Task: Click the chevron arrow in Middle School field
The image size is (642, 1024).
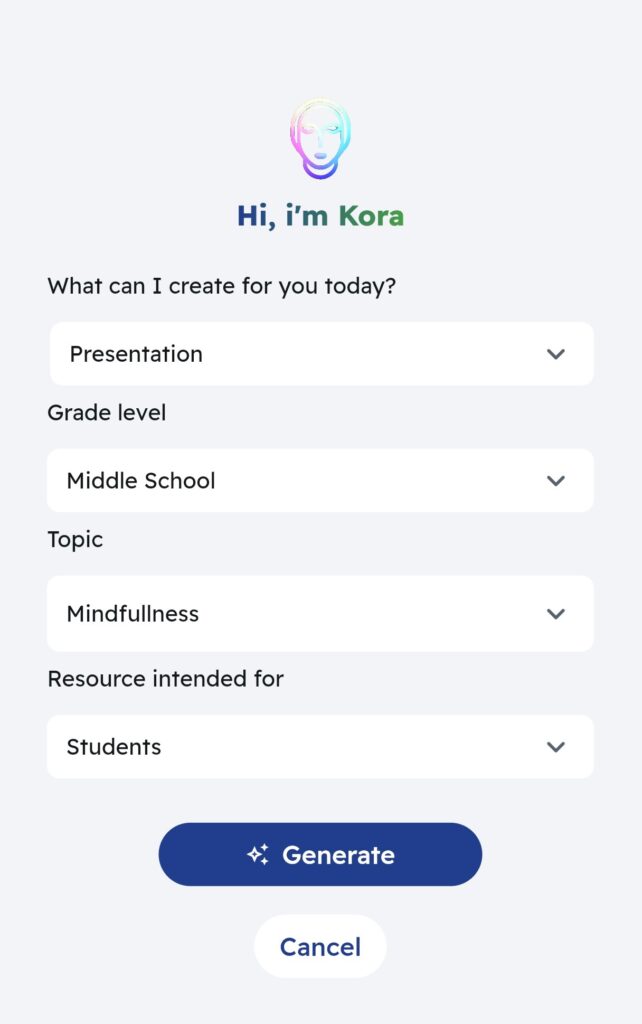Action: click(556, 481)
